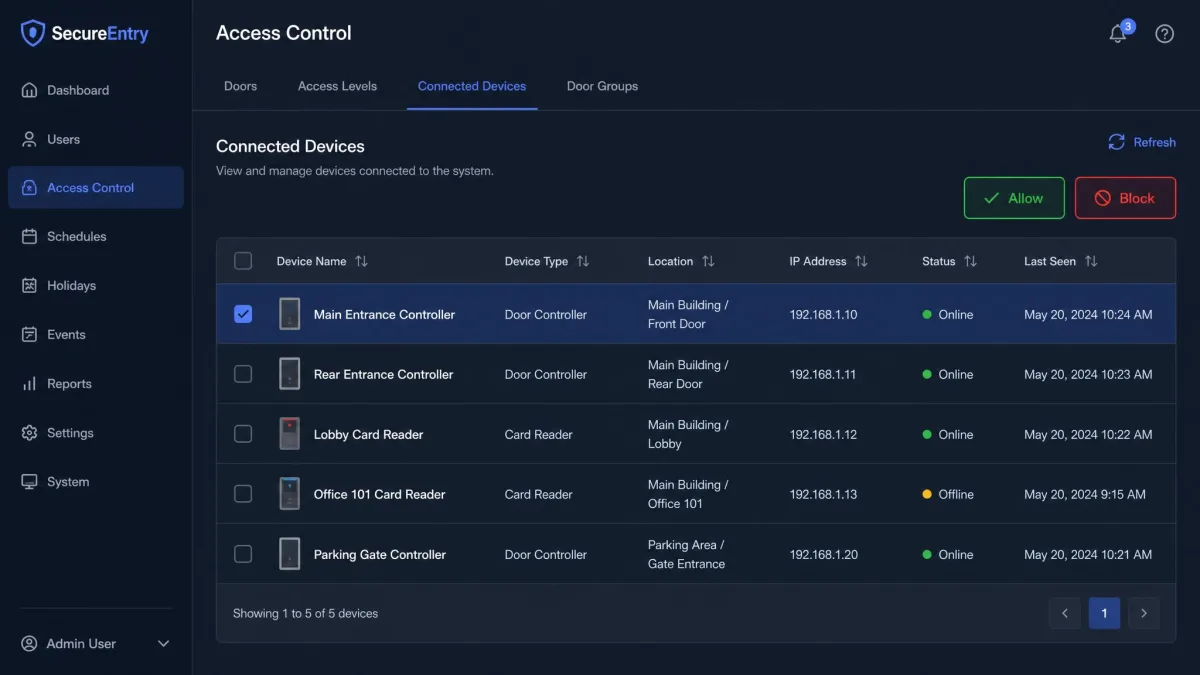Uncheck Main Entrance Controller checkbox
The height and width of the screenshot is (675, 1200).
tap(243, 314)
